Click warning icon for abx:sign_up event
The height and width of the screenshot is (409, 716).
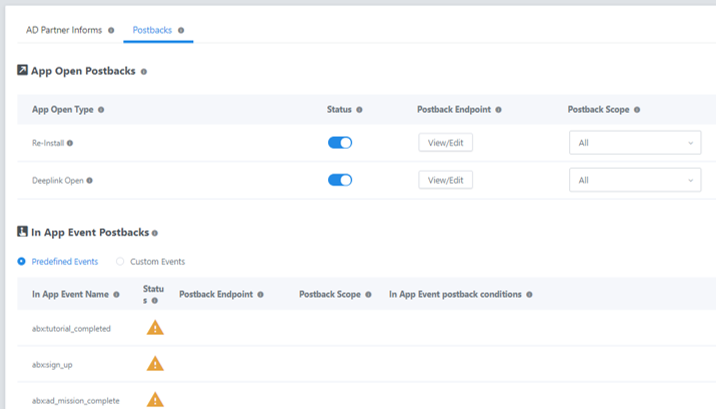(x=155, y=364)
